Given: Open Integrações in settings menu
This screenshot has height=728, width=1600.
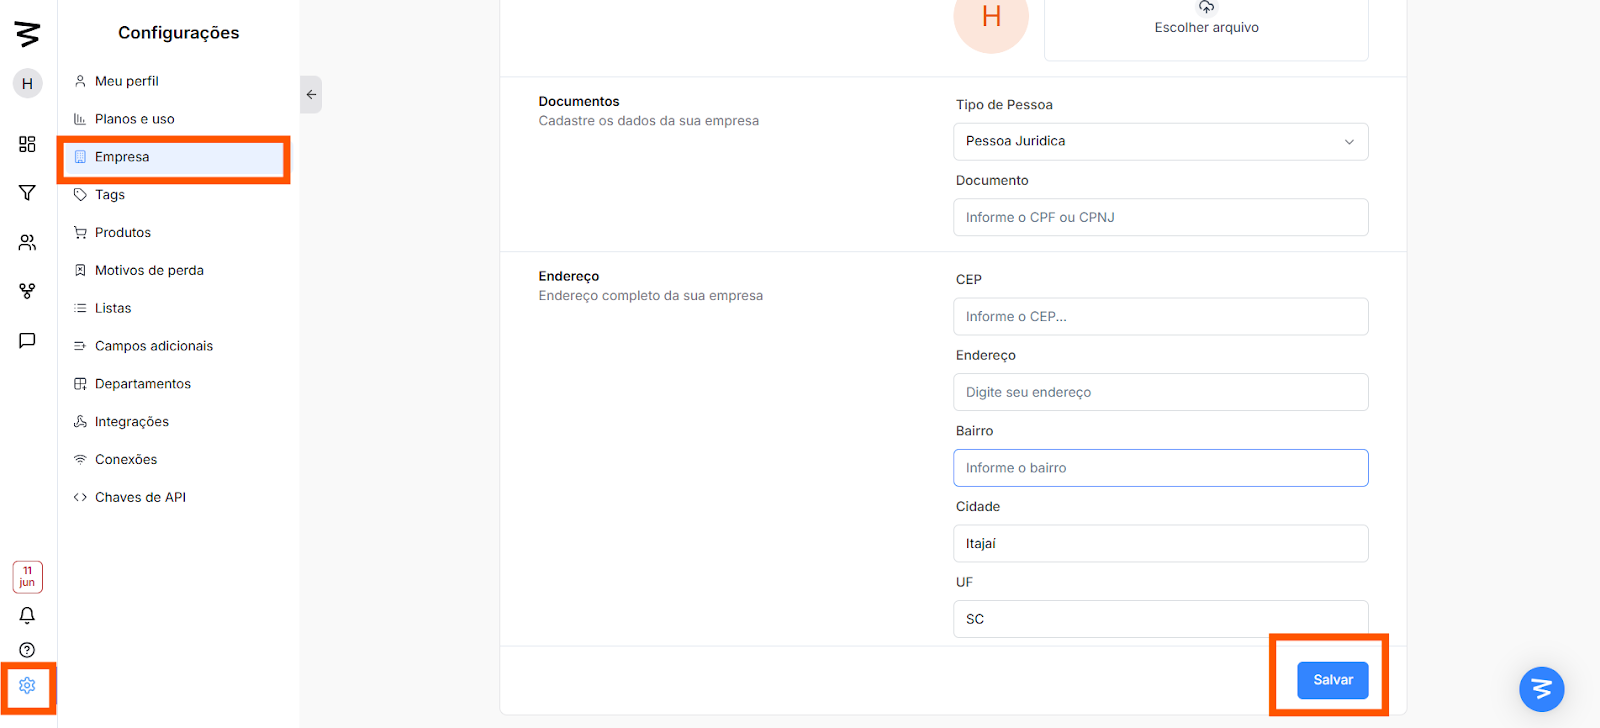Looking at the screenshot, I should pos(131,422).
